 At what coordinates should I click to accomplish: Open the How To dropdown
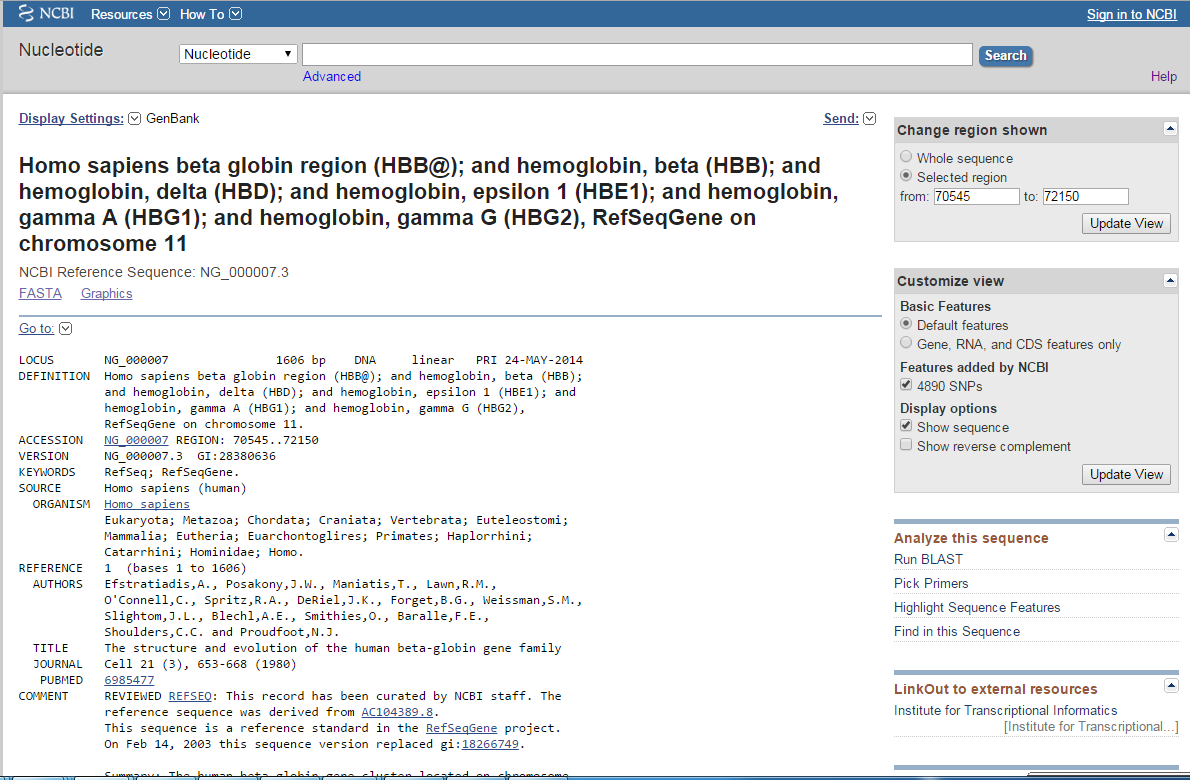(210, 14)
